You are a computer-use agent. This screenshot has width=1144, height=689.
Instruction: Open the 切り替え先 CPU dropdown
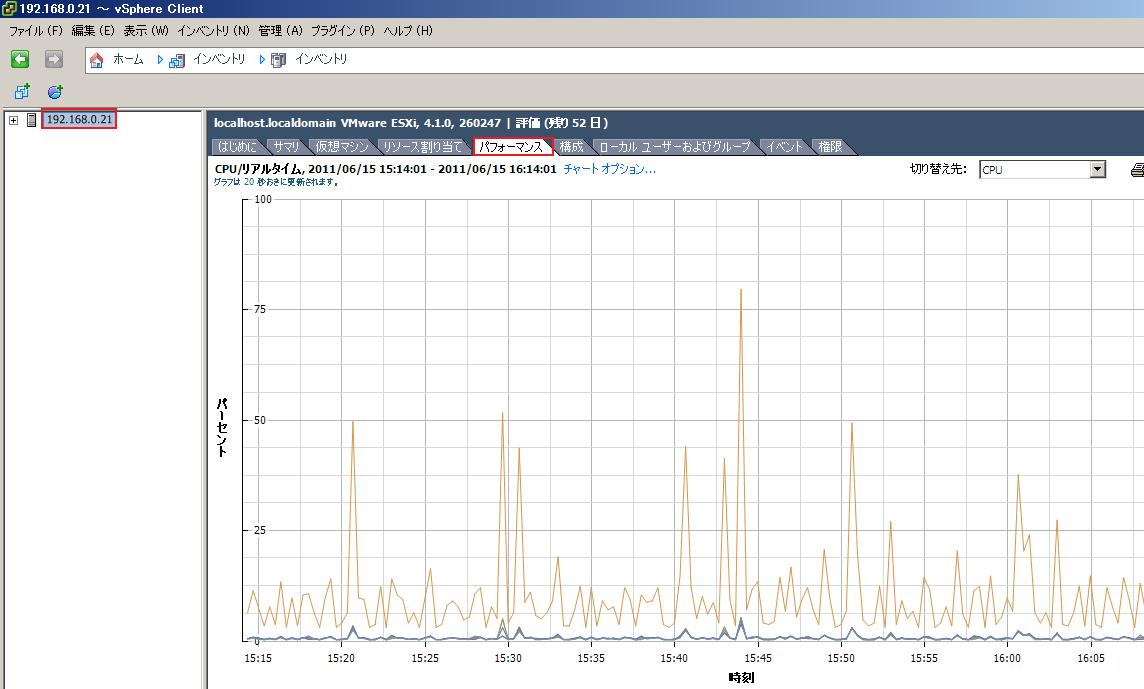pos(1097,170)
